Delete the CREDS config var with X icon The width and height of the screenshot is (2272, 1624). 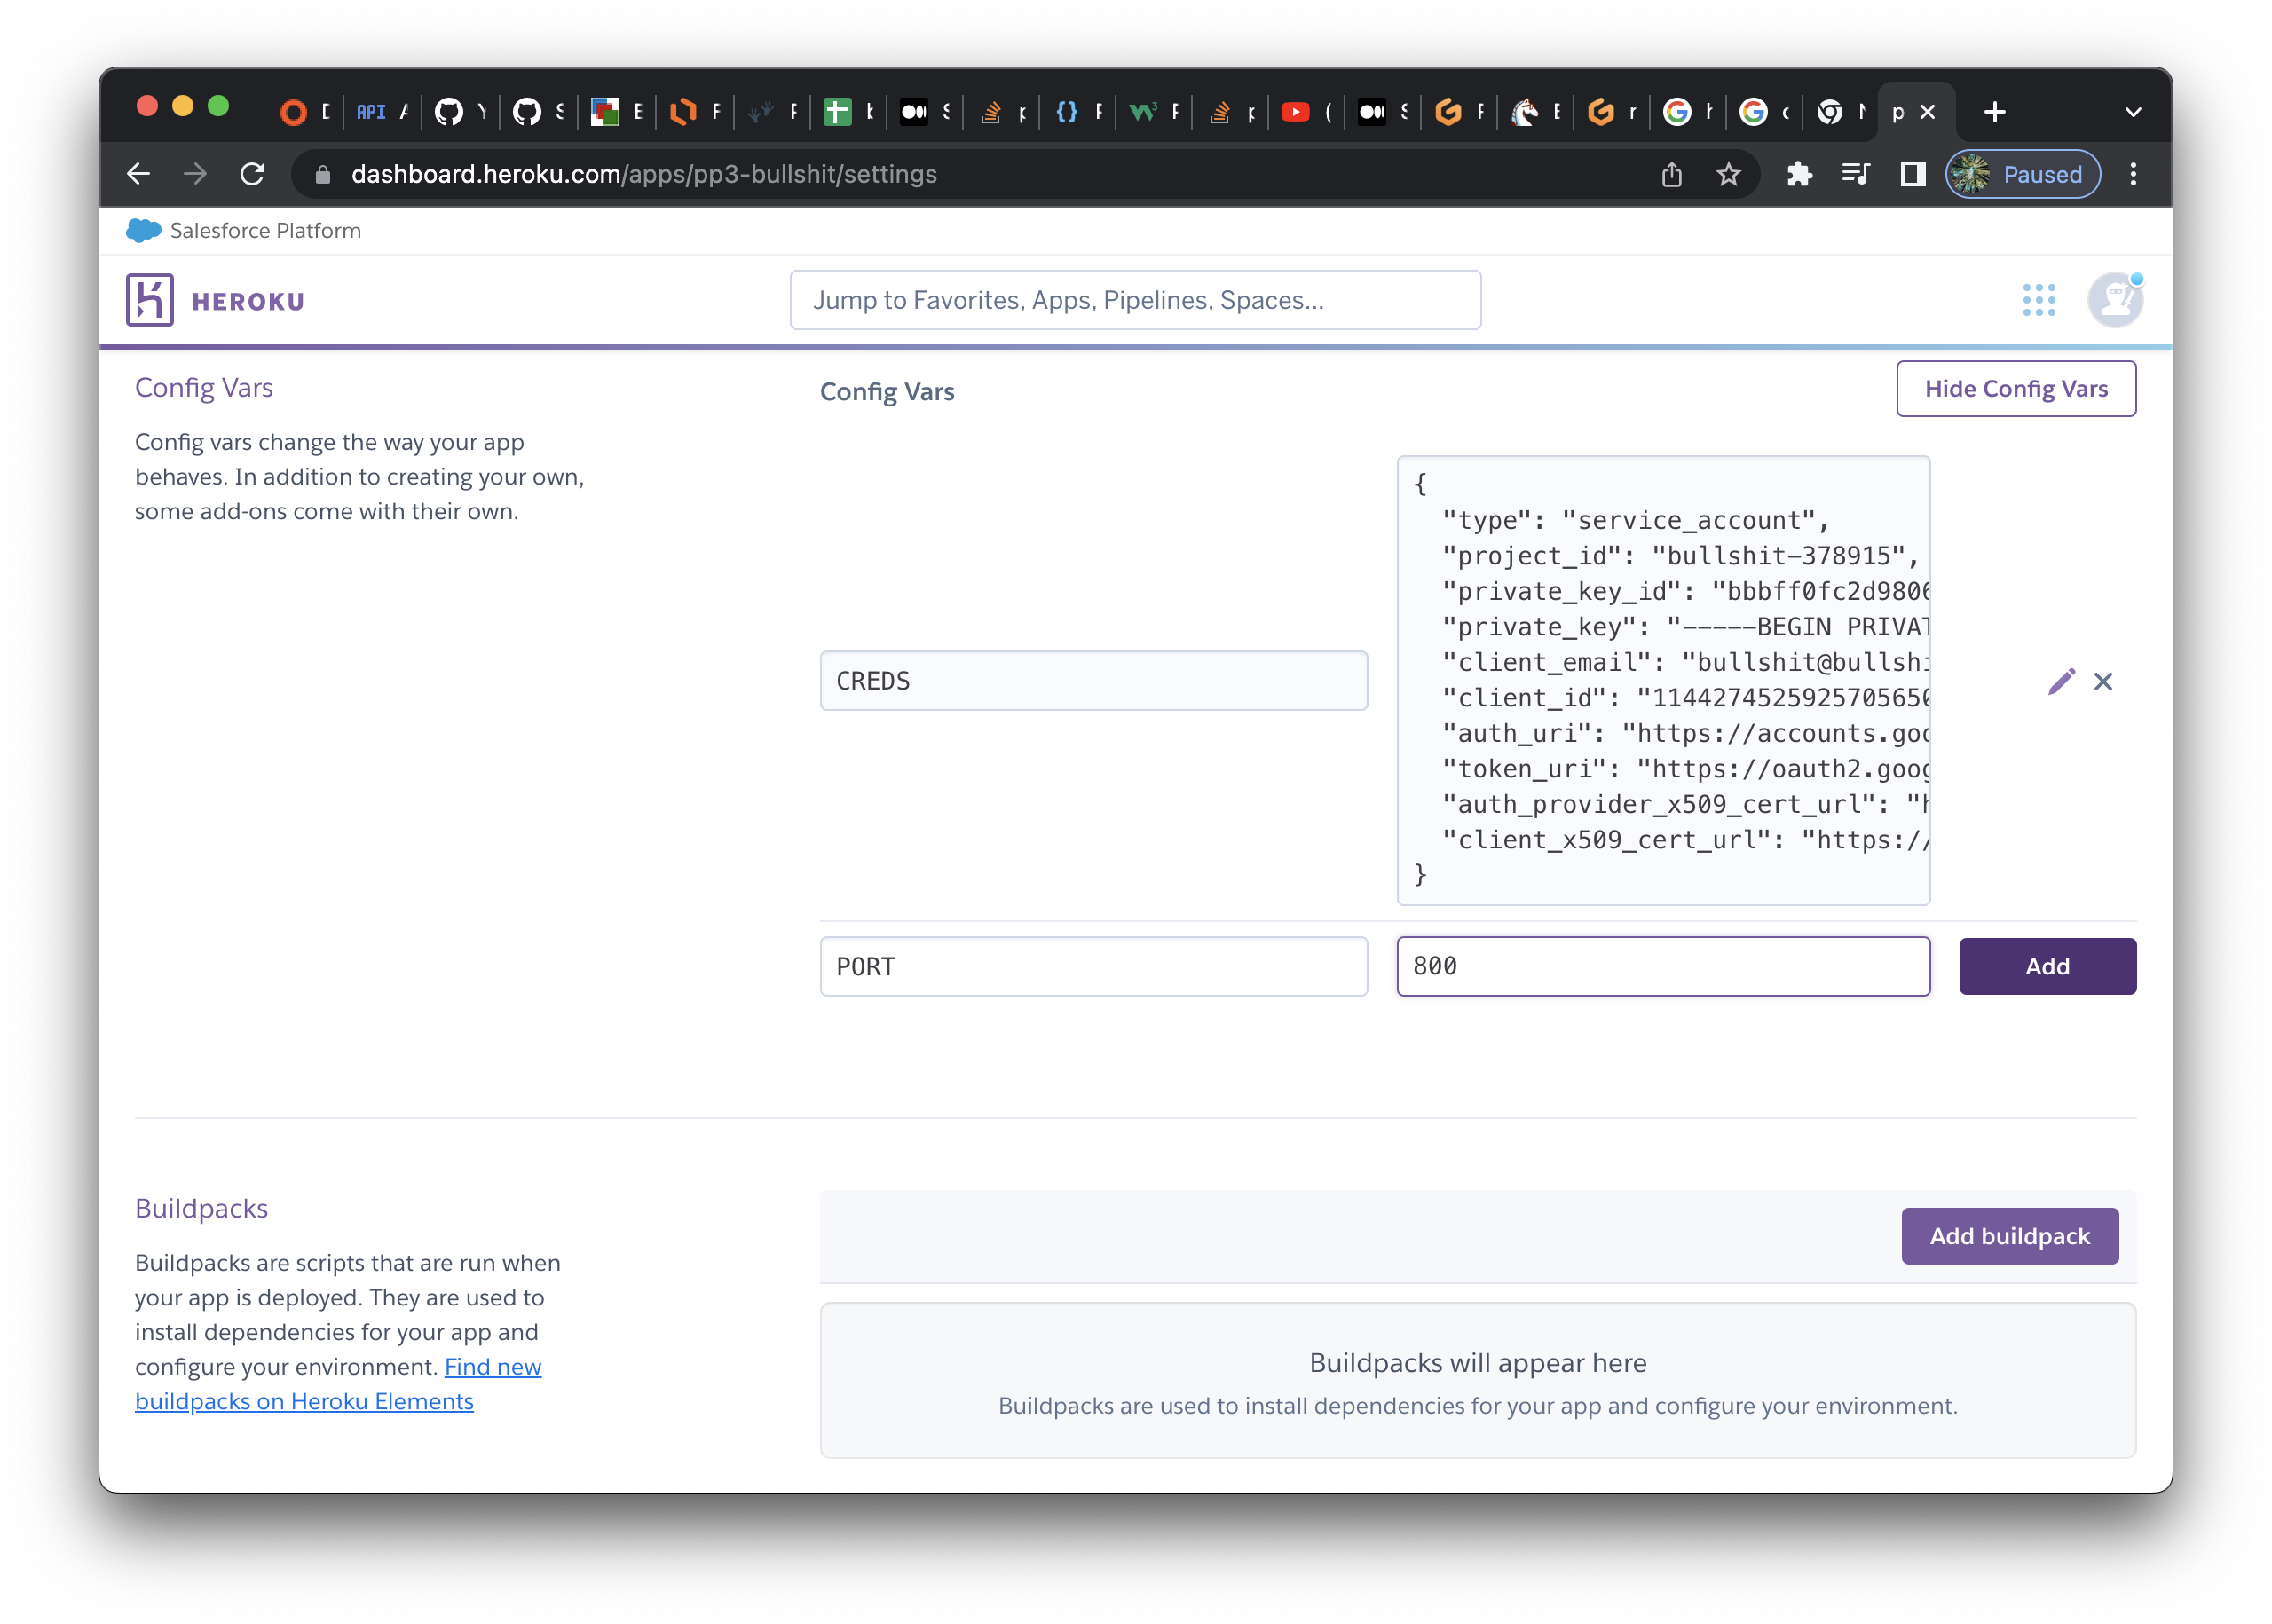2103,682
